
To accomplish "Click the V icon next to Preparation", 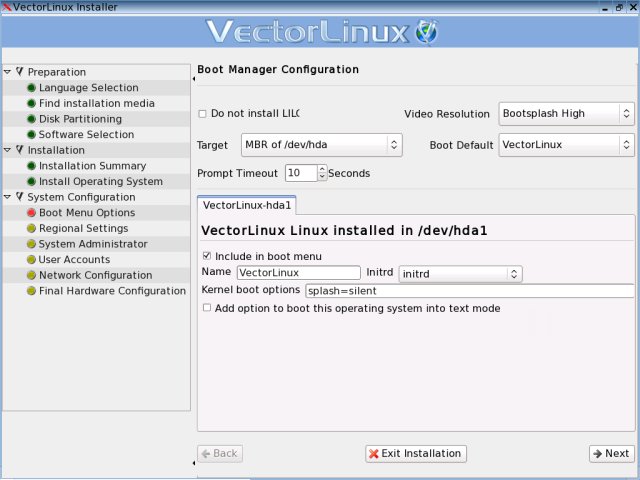I will click(x=20, y=72).
